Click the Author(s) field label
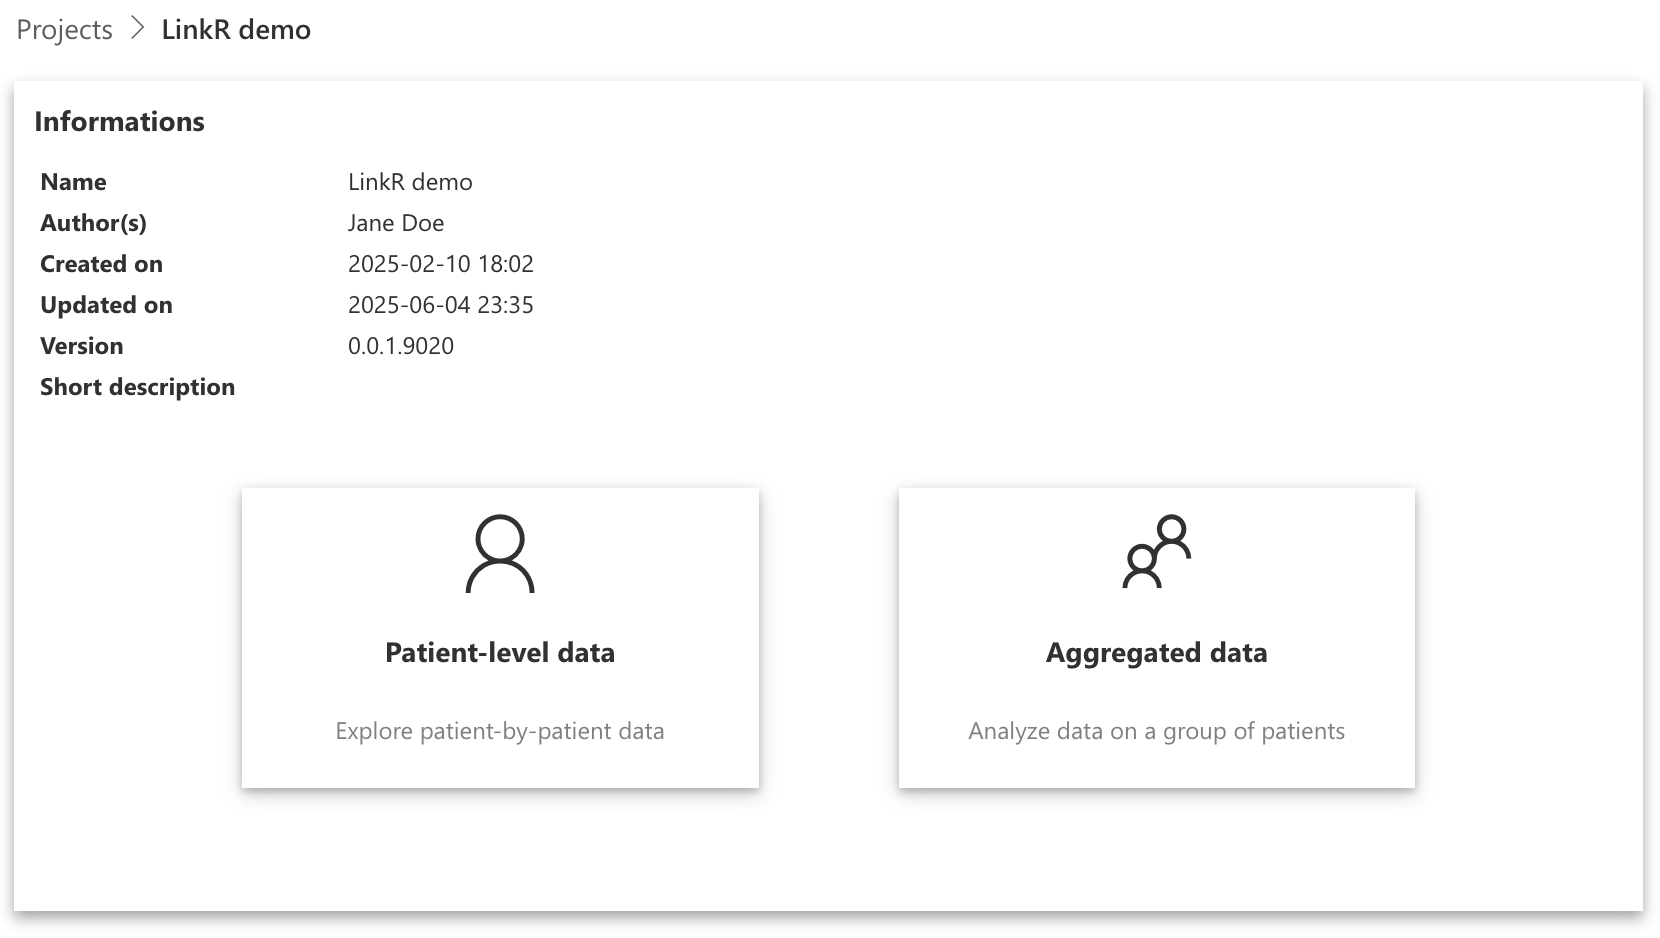The width and height of the screenshot is (1660, 938). (93, 223)
